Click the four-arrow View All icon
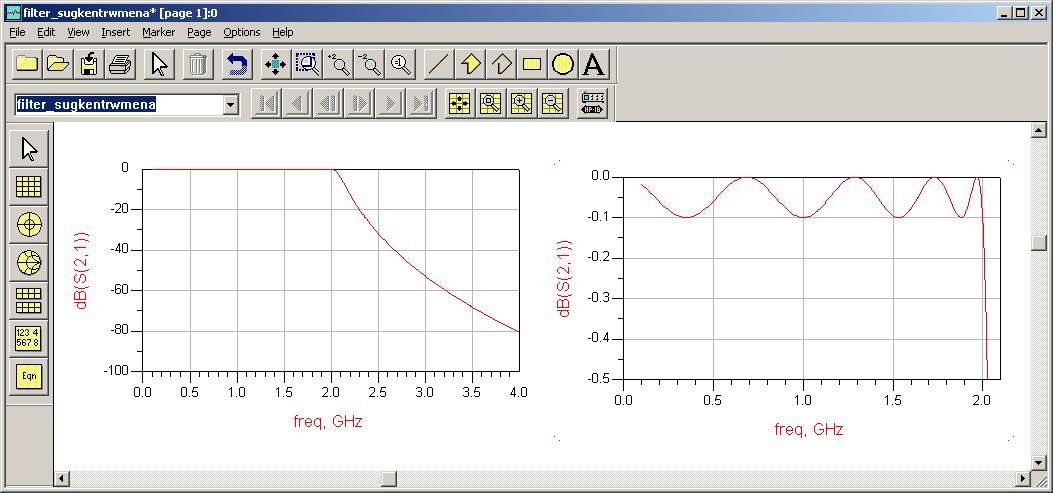Image resolution: width=1053 pixels, height=493 pixels. point(275,64)
